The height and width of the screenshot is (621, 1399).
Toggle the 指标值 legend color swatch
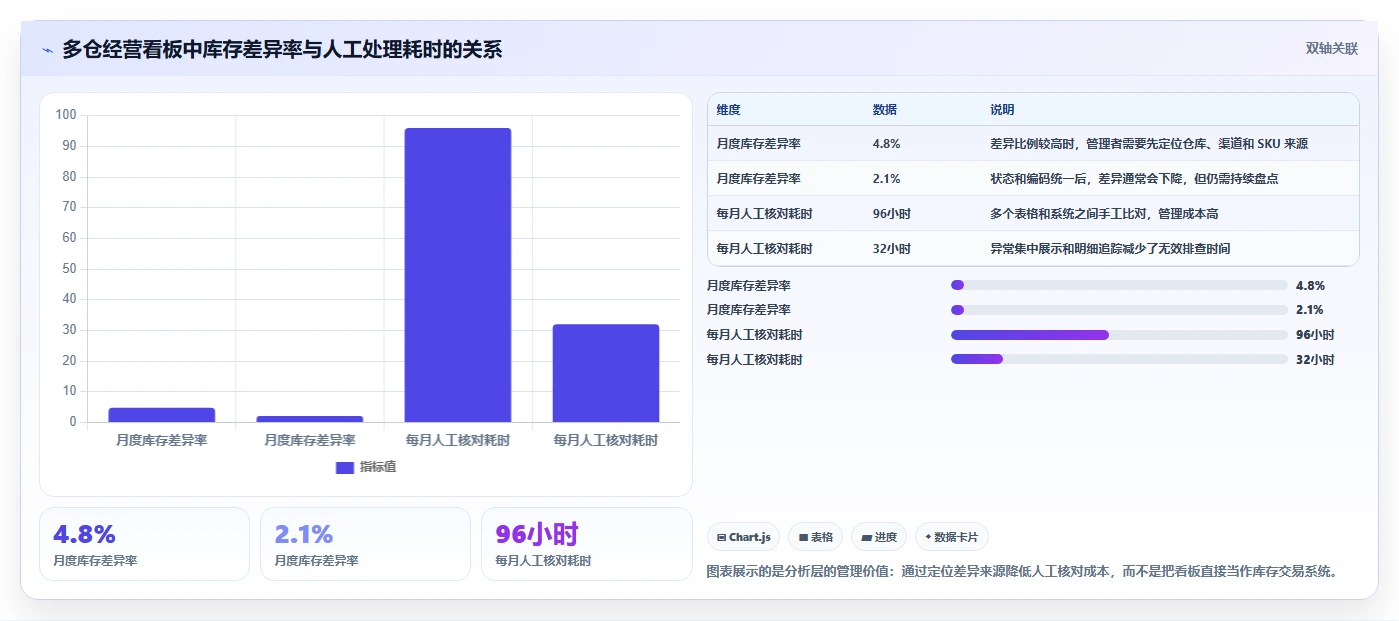[x=345, y=467]
